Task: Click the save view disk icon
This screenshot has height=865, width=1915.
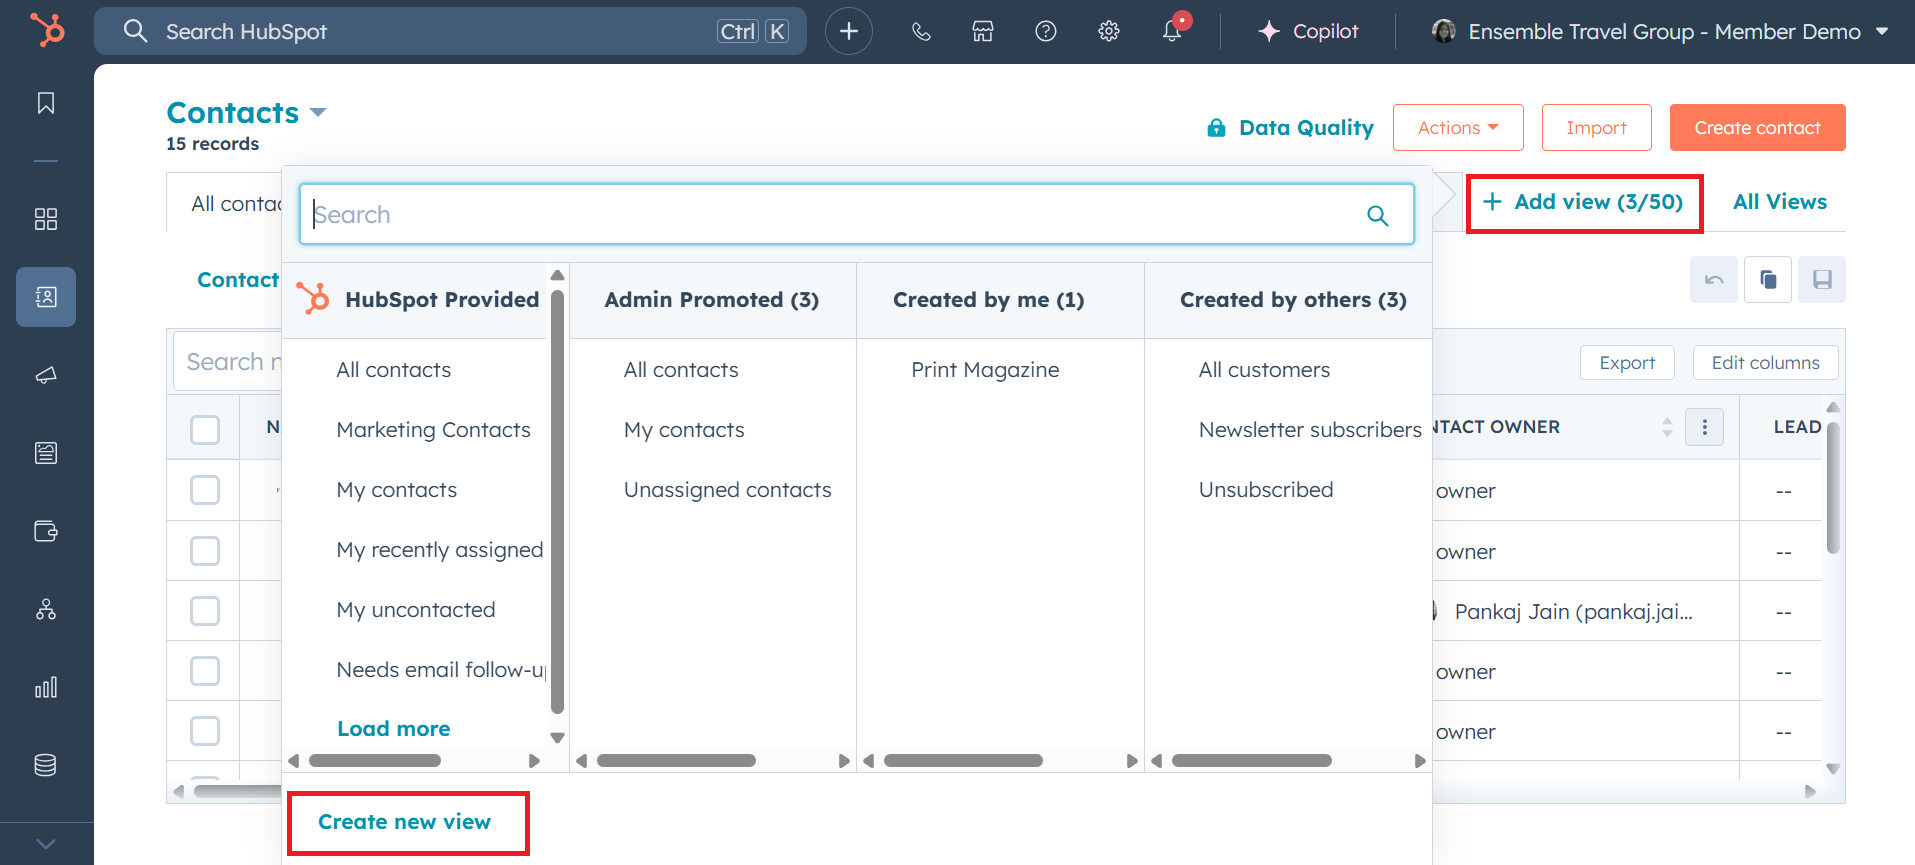Action: click(1822, 280)
